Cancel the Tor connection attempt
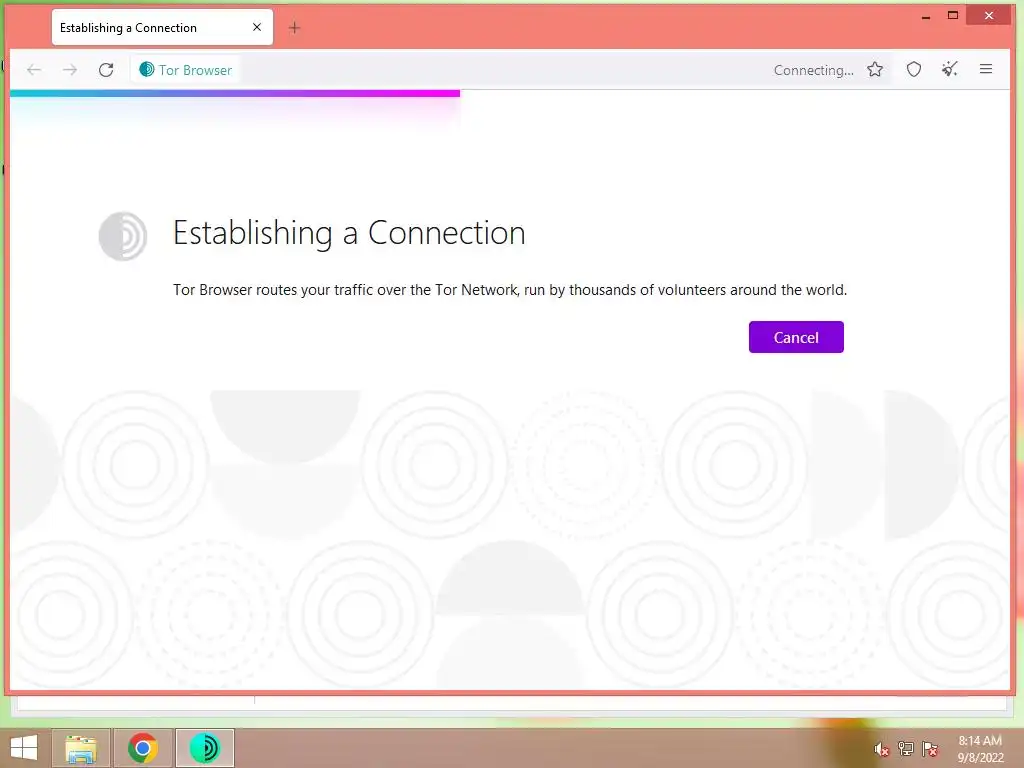This screenshot has width=1024, height=768. [x=795, y=337]
